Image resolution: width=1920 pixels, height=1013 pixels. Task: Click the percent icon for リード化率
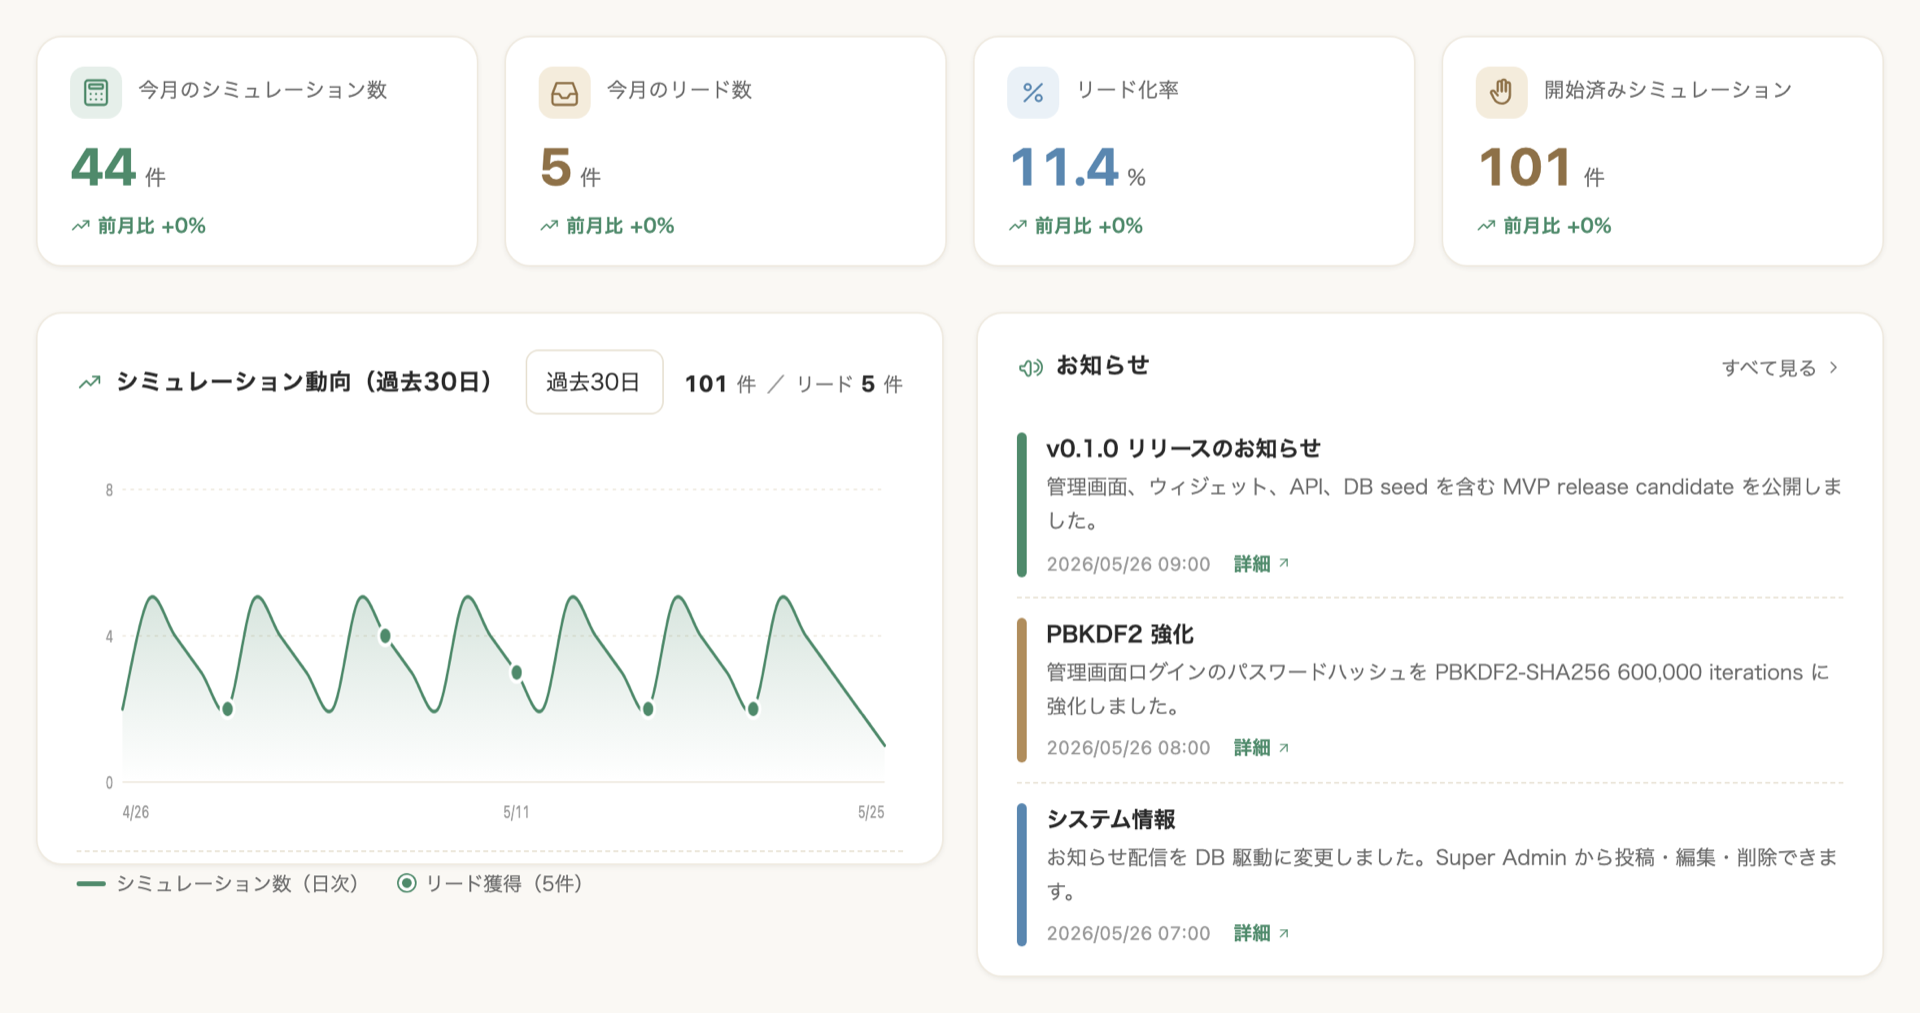point(1033,93)
